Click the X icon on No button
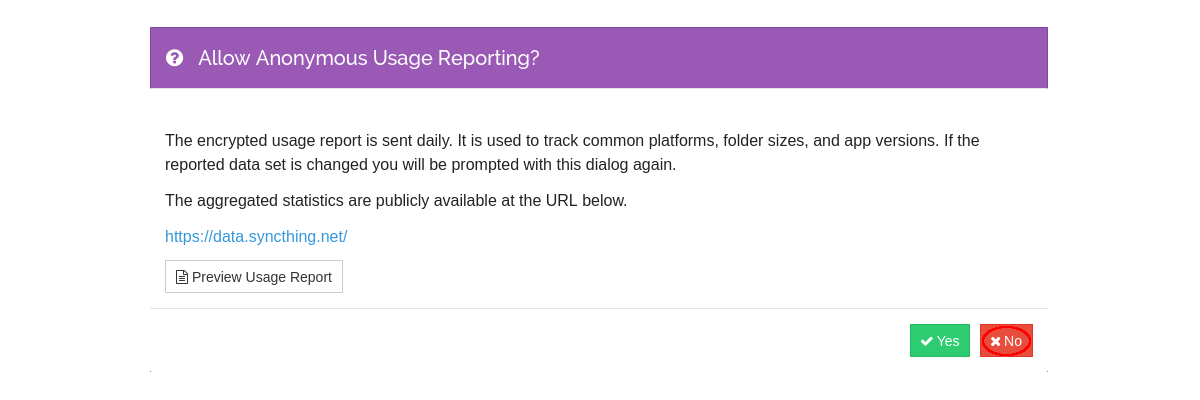This screenshot has width=1200, height=400. coord(995,341)
